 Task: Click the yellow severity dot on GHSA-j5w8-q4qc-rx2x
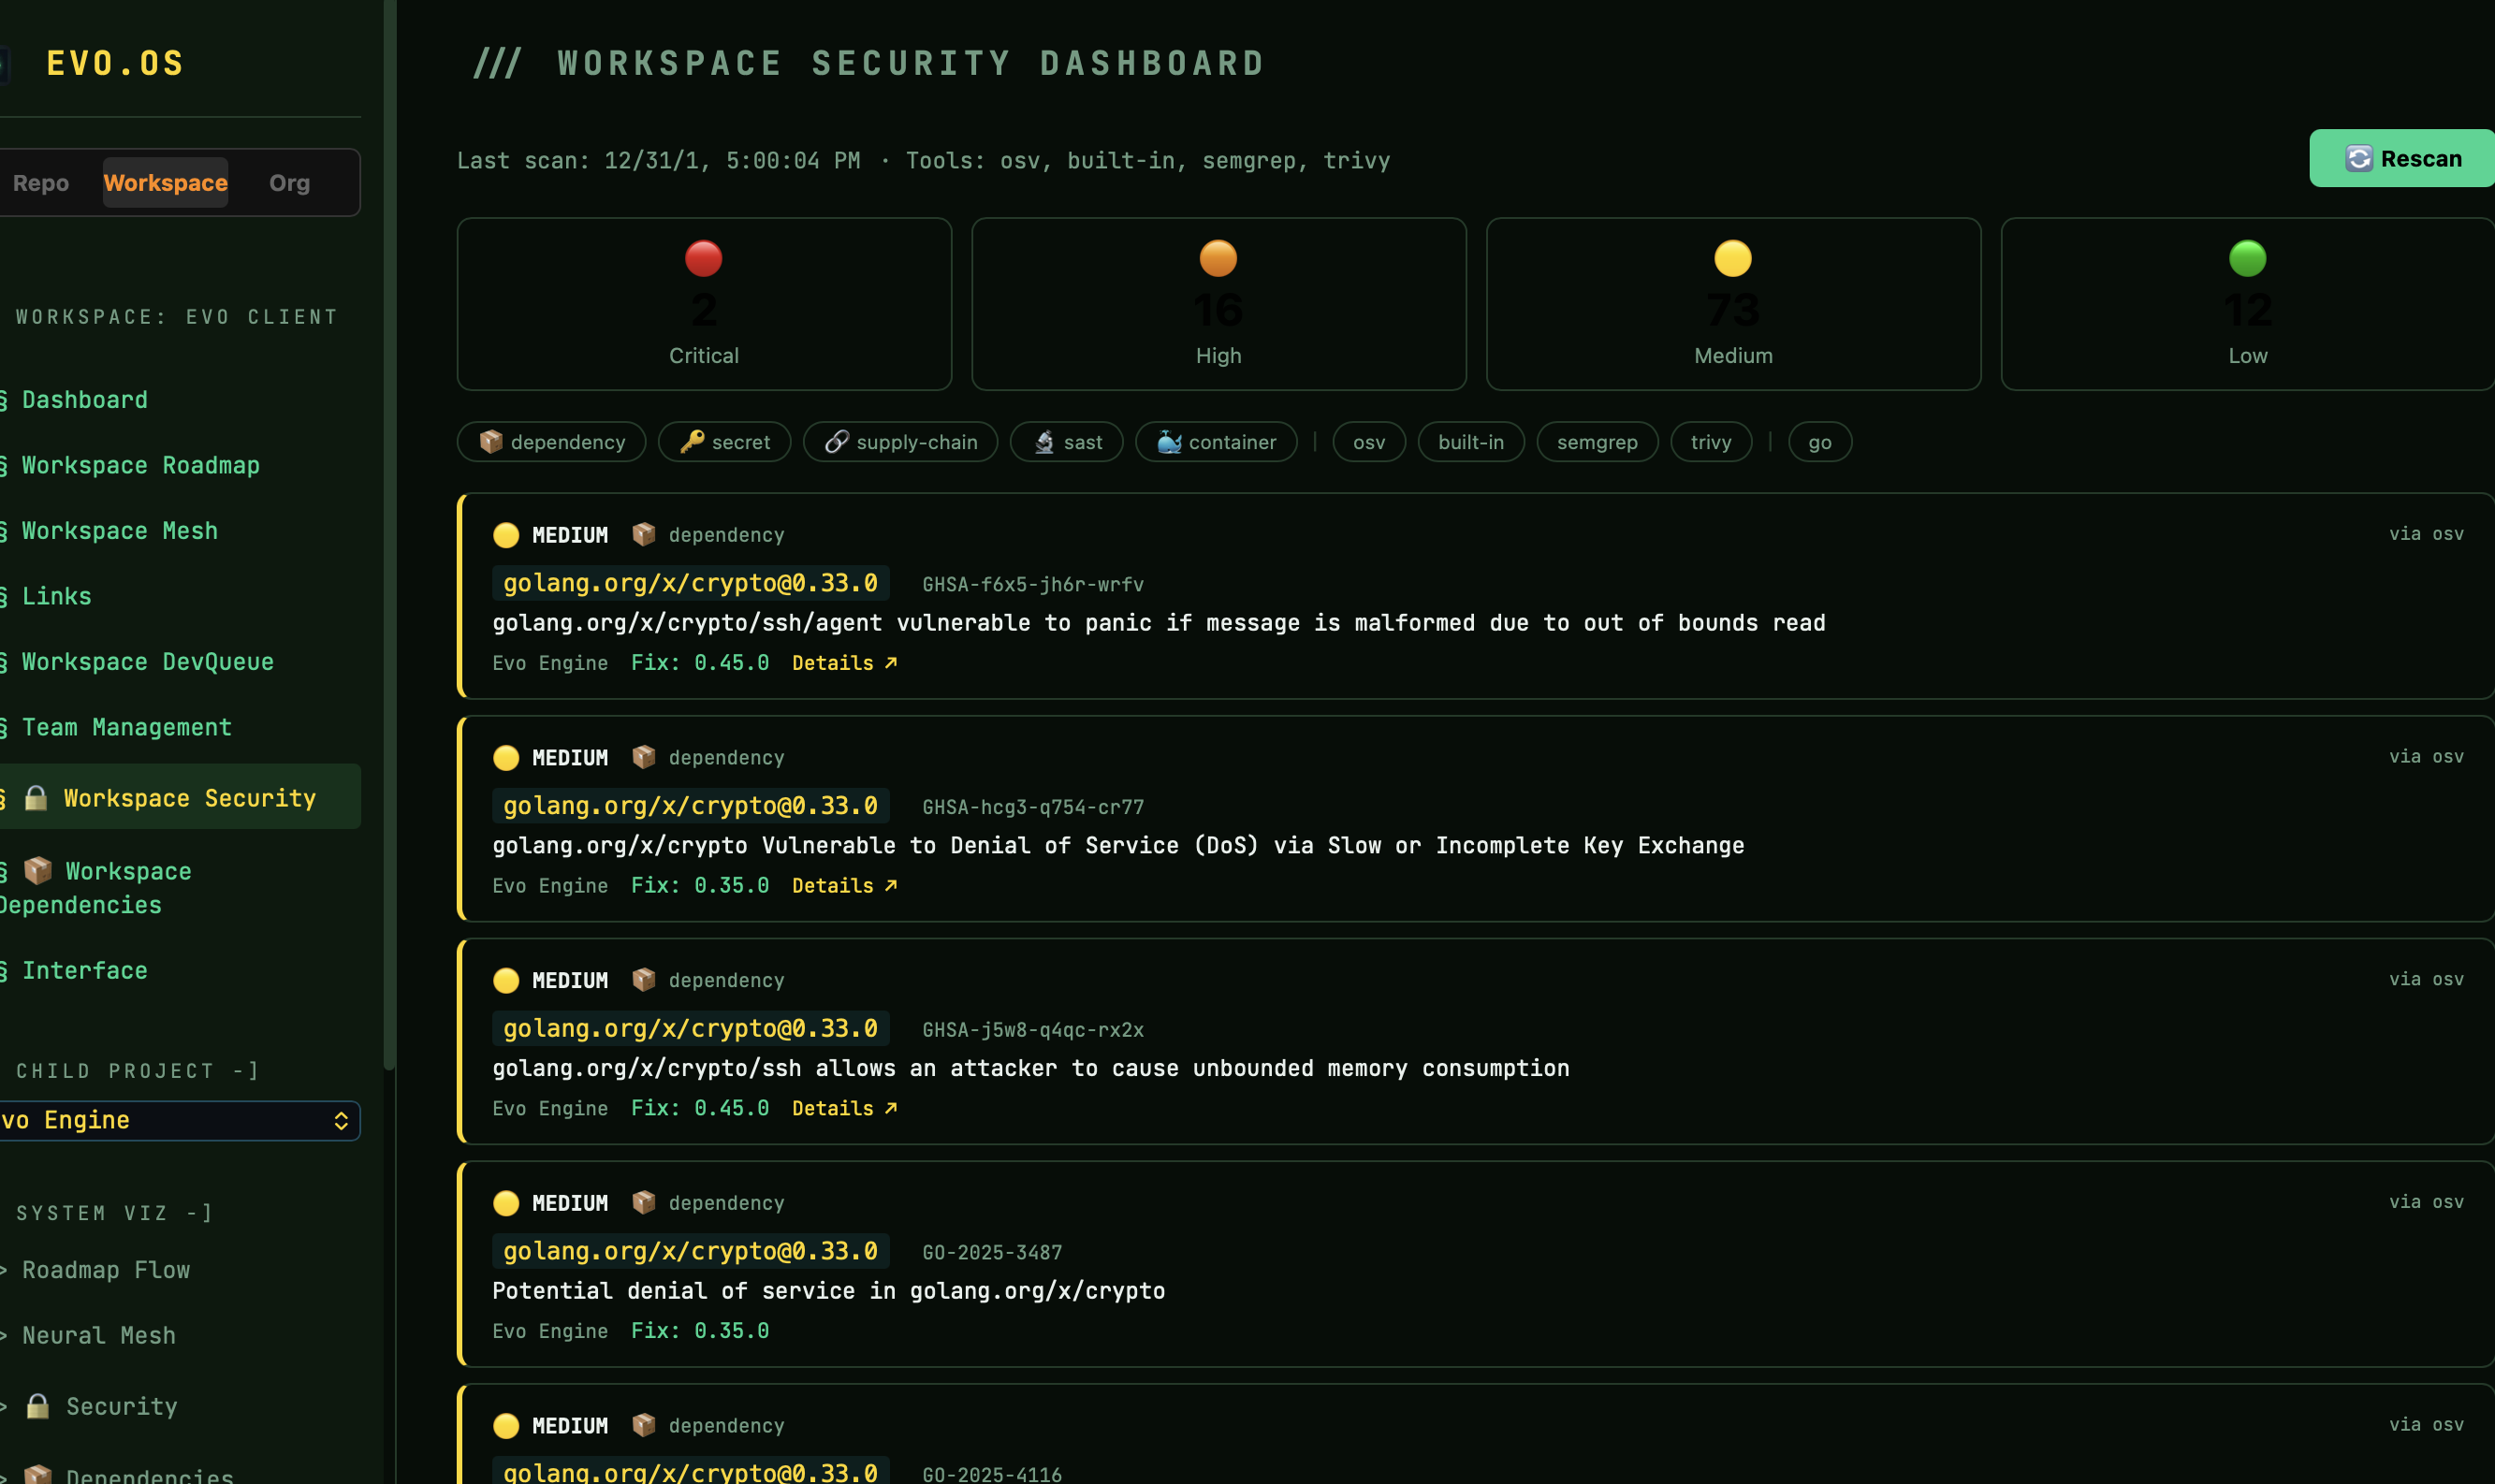tap(506, 980)
